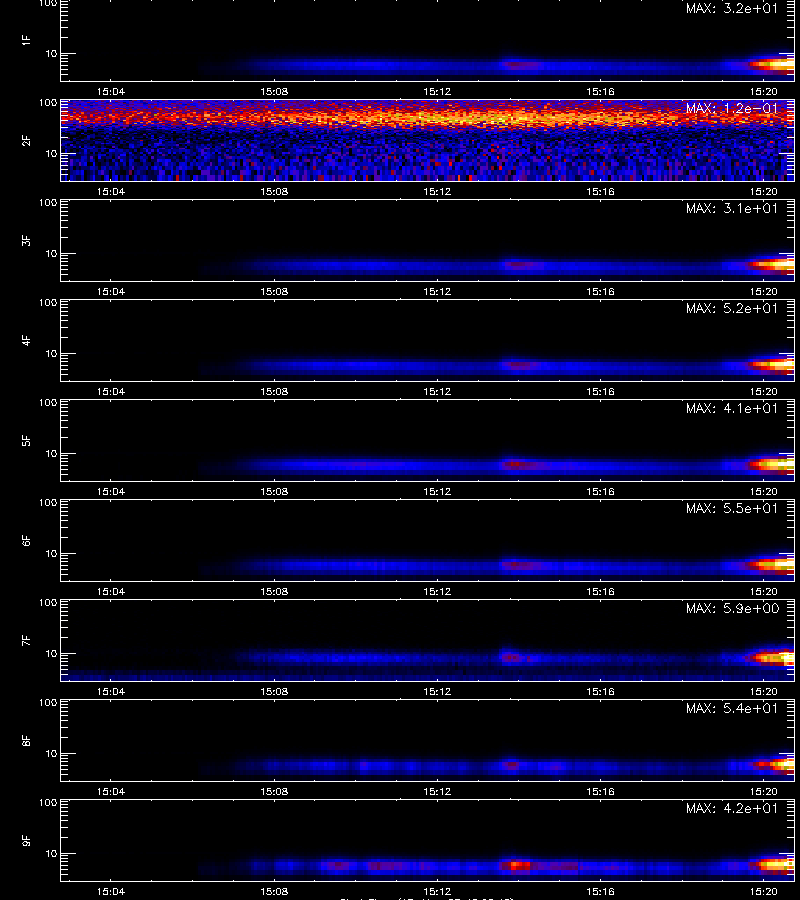The width and height of the screenshot is (800, 900).
Task: Click "15:12" tick label under the 3F panel
Action: [x=437, y=291]
